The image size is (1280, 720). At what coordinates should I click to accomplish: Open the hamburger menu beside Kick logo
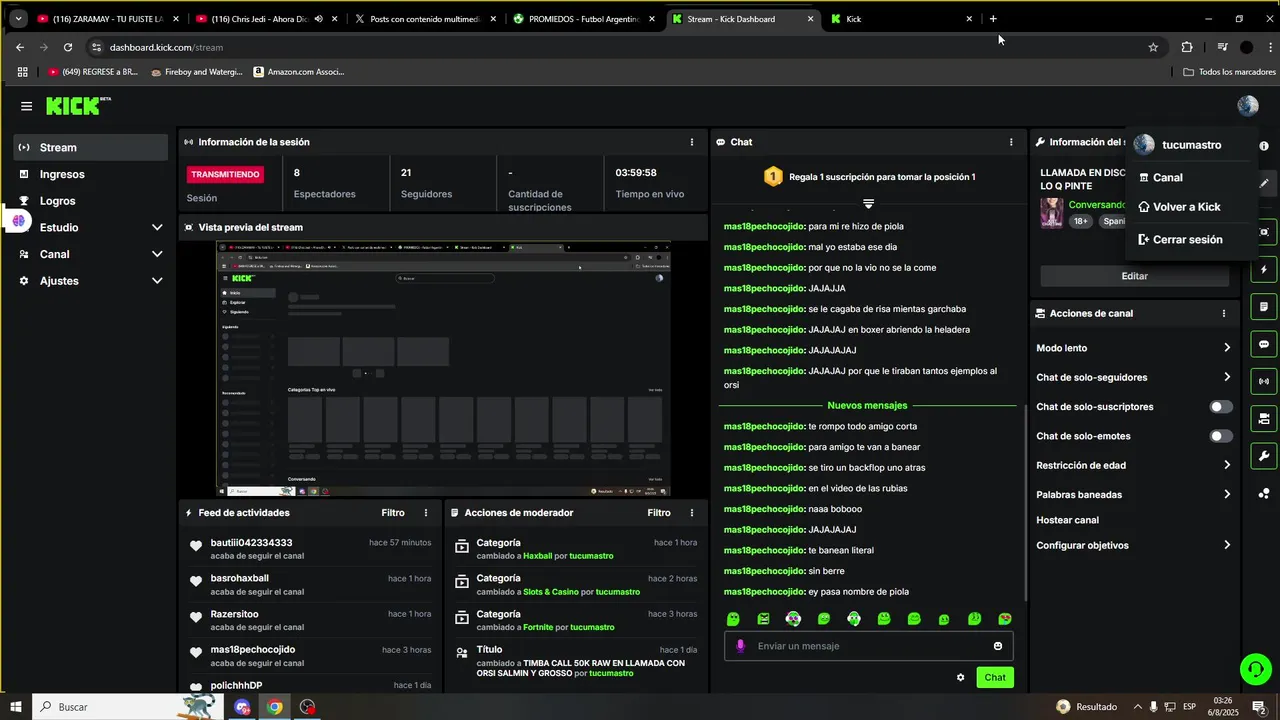tap(26, 106)
